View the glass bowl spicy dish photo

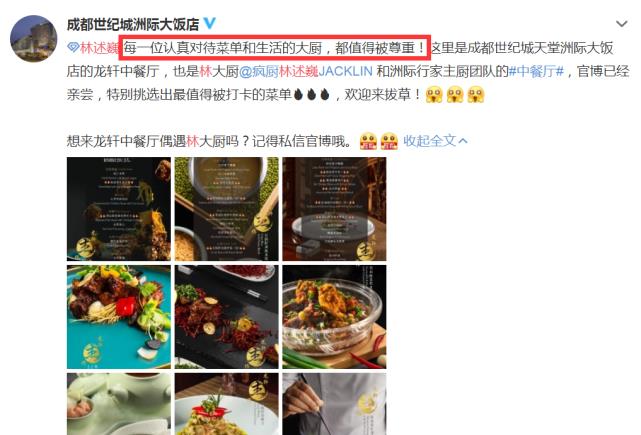coord(334,317)
